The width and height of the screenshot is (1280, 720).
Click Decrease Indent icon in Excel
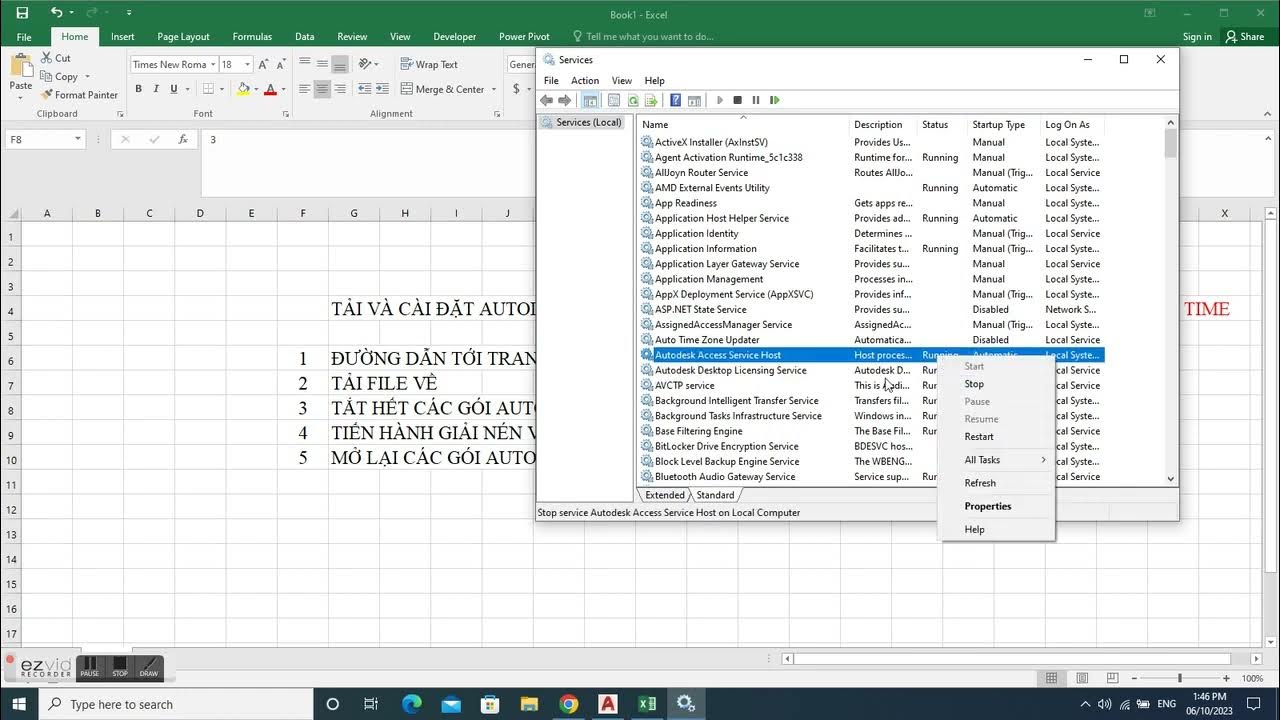(365, 89)
